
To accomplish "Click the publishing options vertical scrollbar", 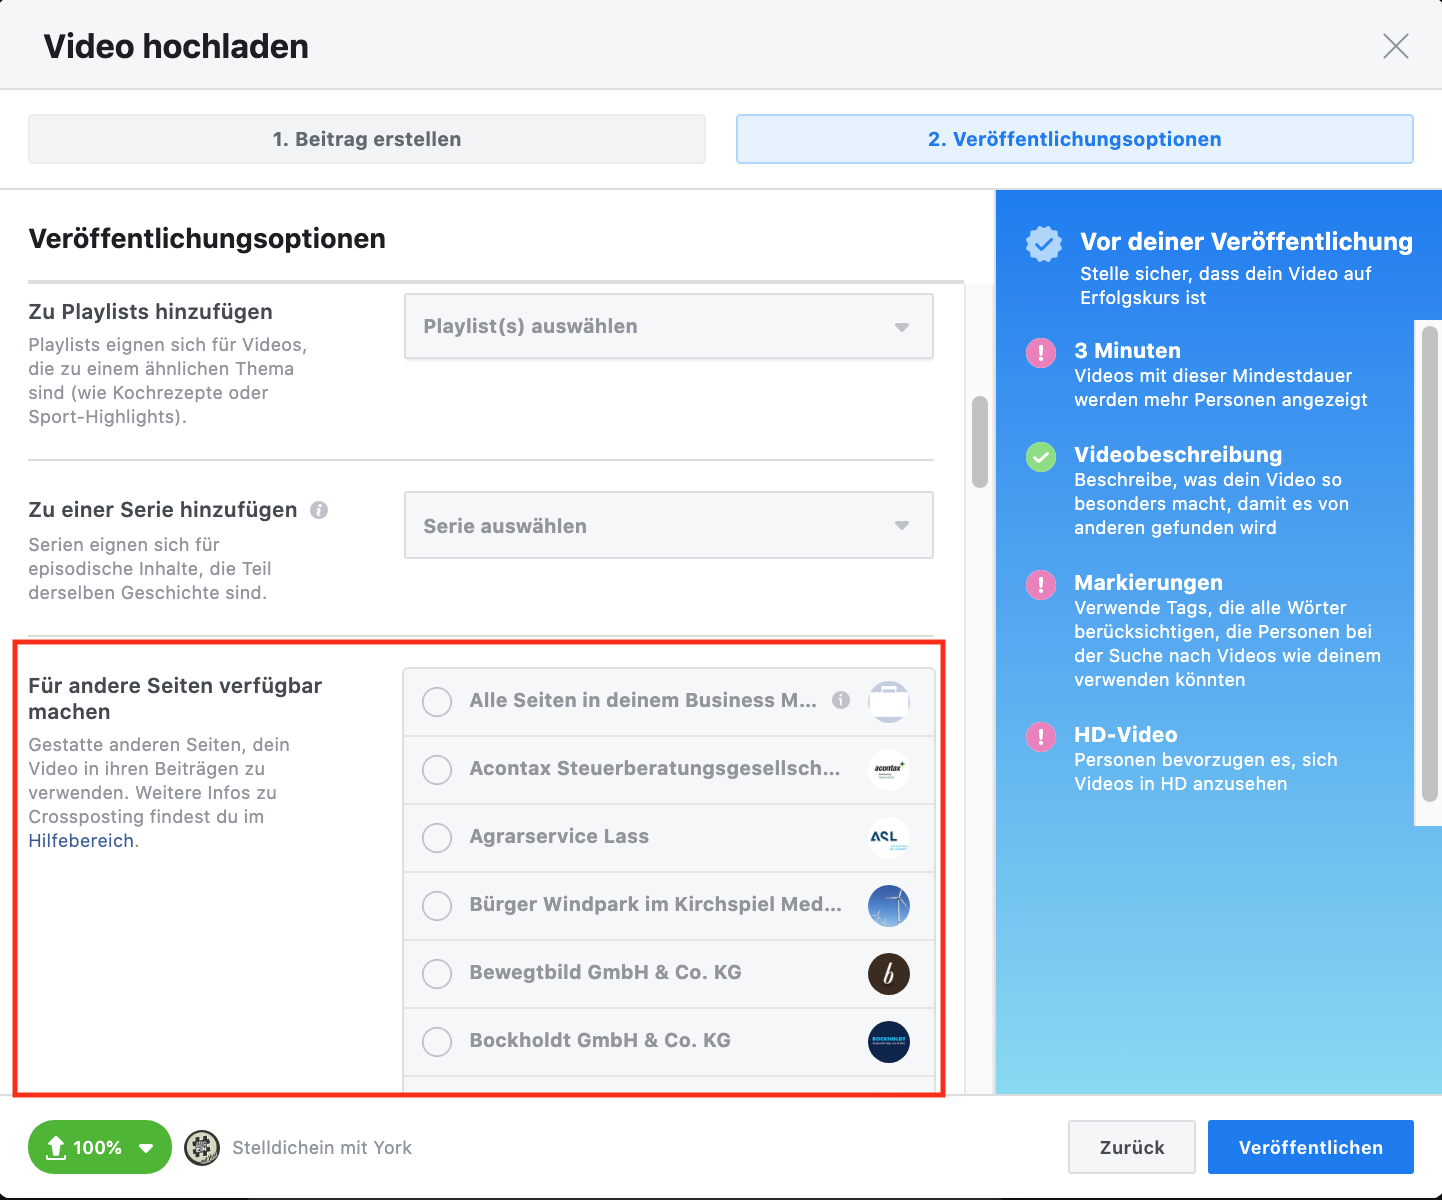I will coord(980,442).
